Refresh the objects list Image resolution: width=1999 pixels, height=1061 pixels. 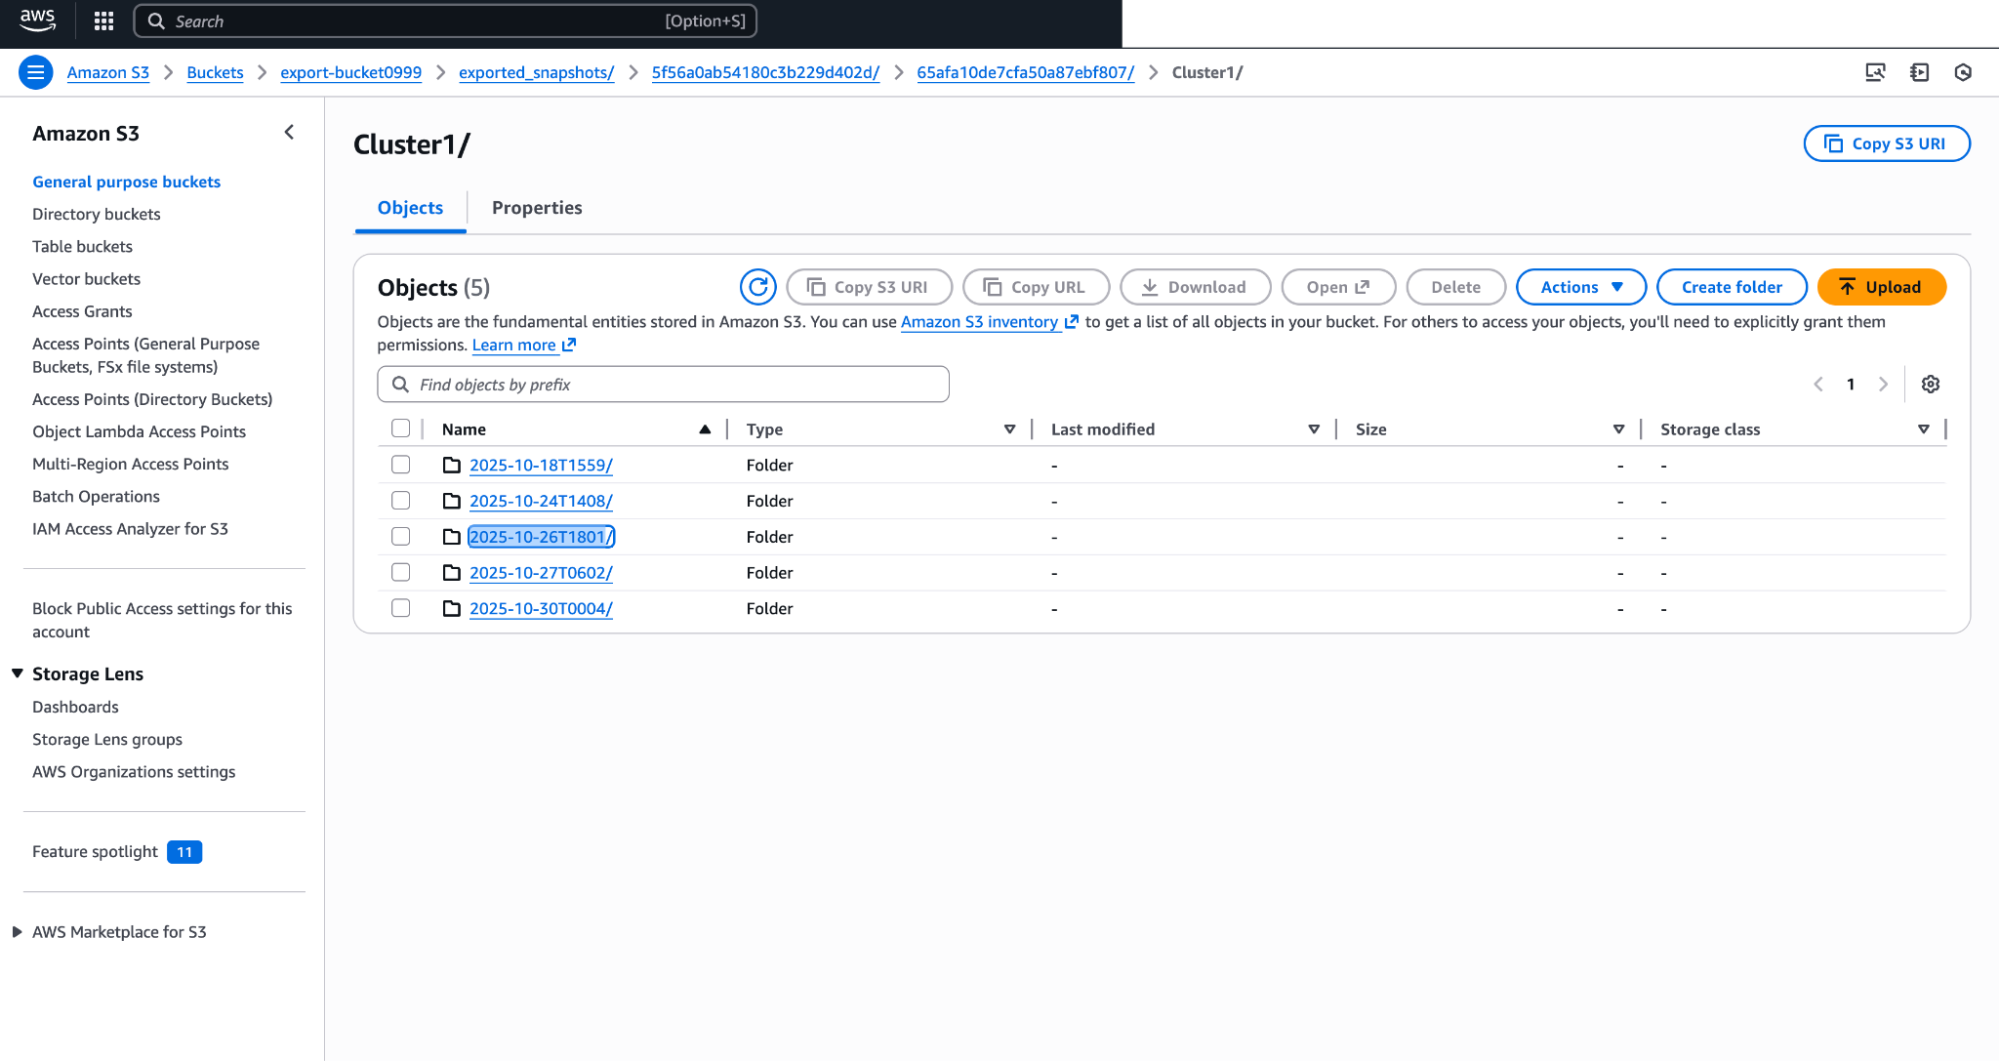[x=758, y=287]
